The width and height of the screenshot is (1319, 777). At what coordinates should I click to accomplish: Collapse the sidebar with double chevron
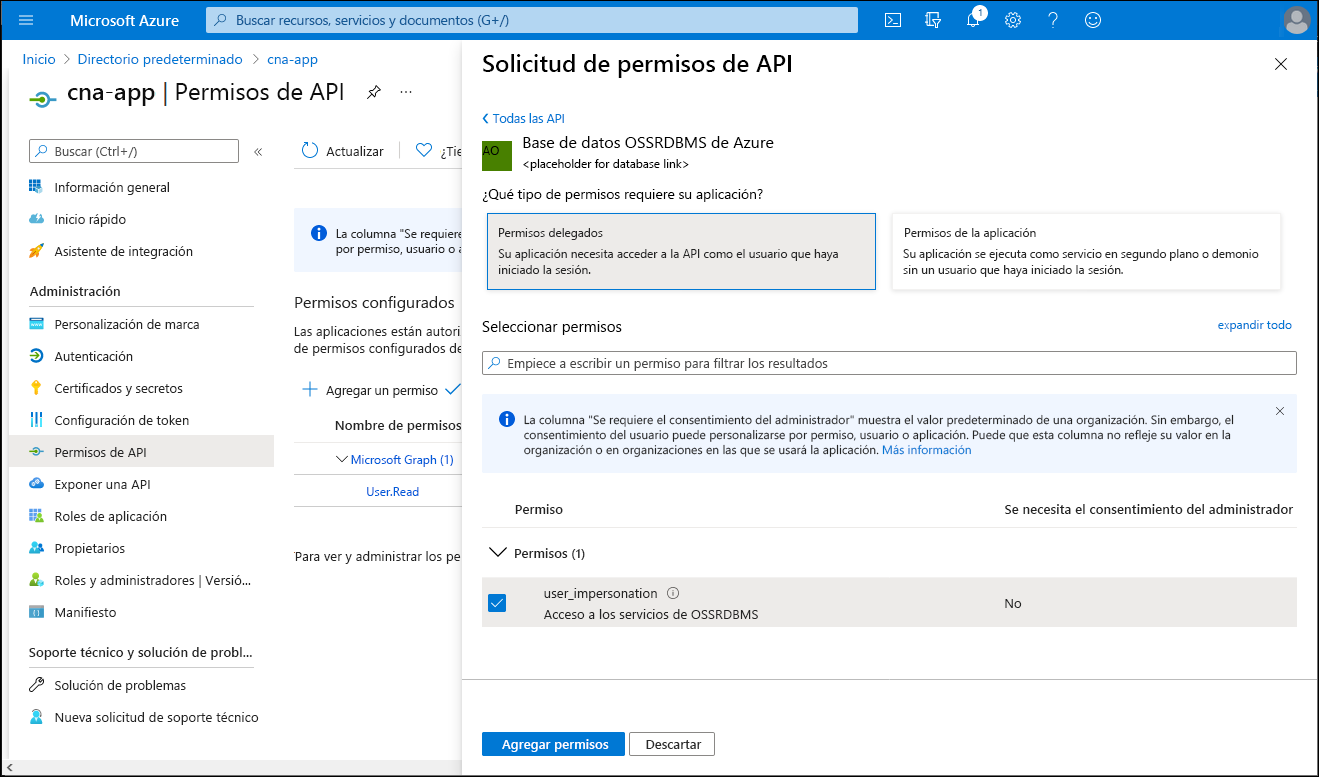258,152
